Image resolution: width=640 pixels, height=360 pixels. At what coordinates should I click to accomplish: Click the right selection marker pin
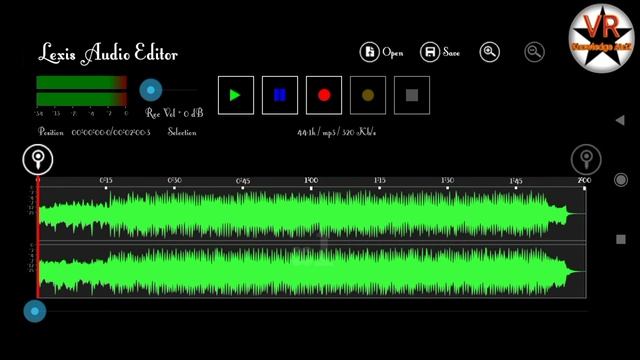click(586, 159)
